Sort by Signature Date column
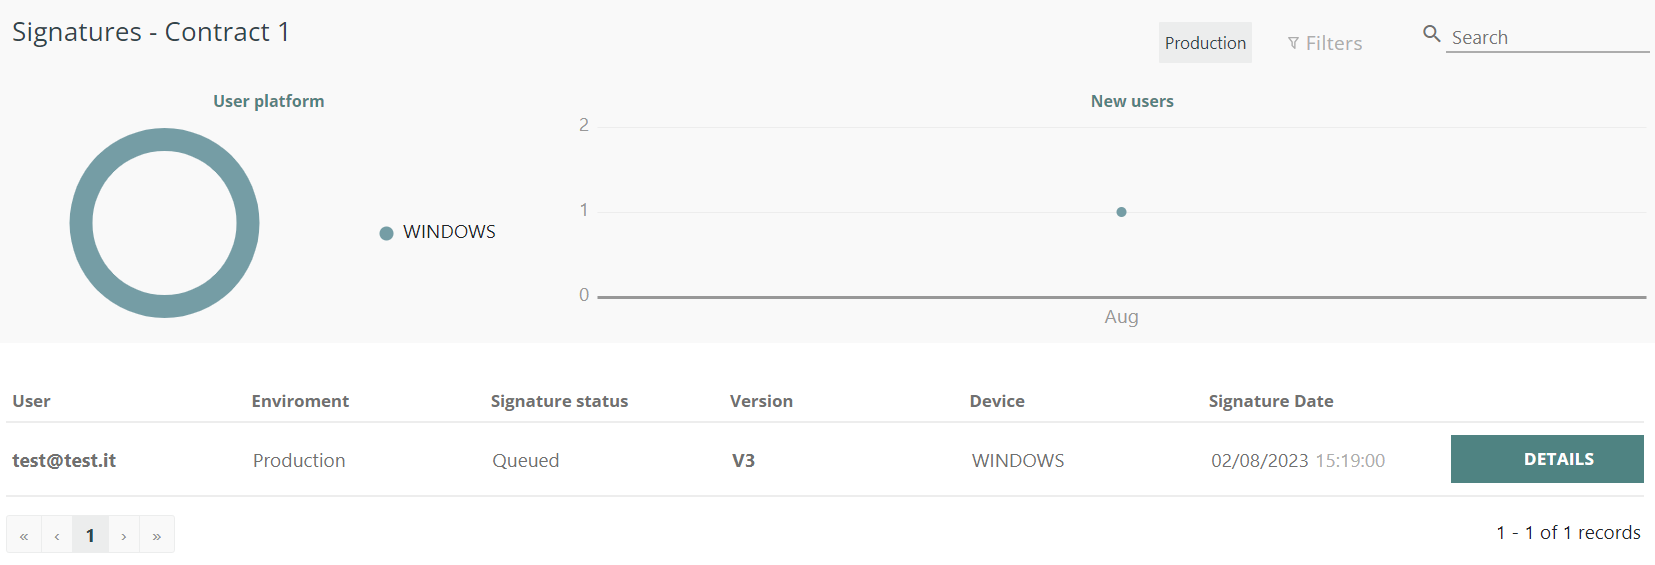Viewport: 1655px width, 565px height. [1270, 401]
